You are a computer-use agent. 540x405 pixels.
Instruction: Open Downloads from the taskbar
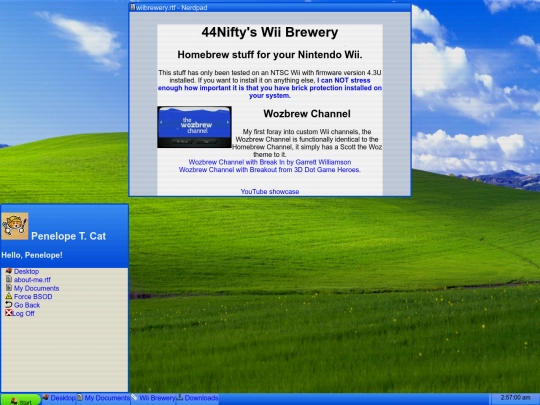[198, 398]
